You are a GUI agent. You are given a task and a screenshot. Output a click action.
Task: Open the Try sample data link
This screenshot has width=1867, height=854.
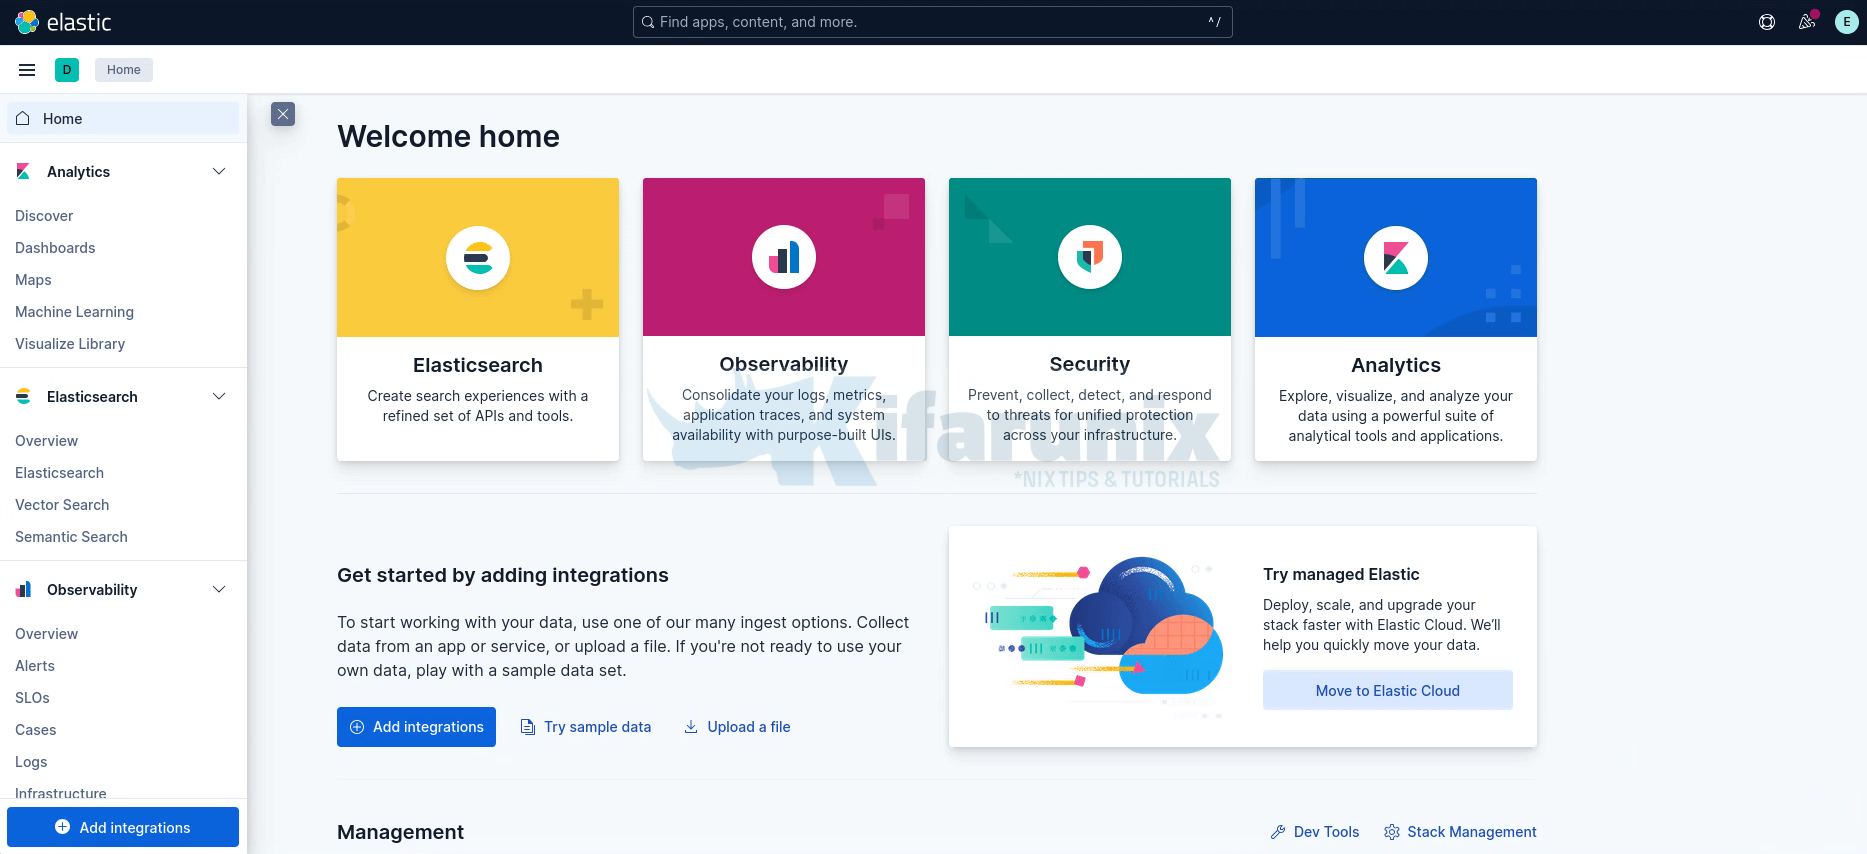click(x=597, y=727)
